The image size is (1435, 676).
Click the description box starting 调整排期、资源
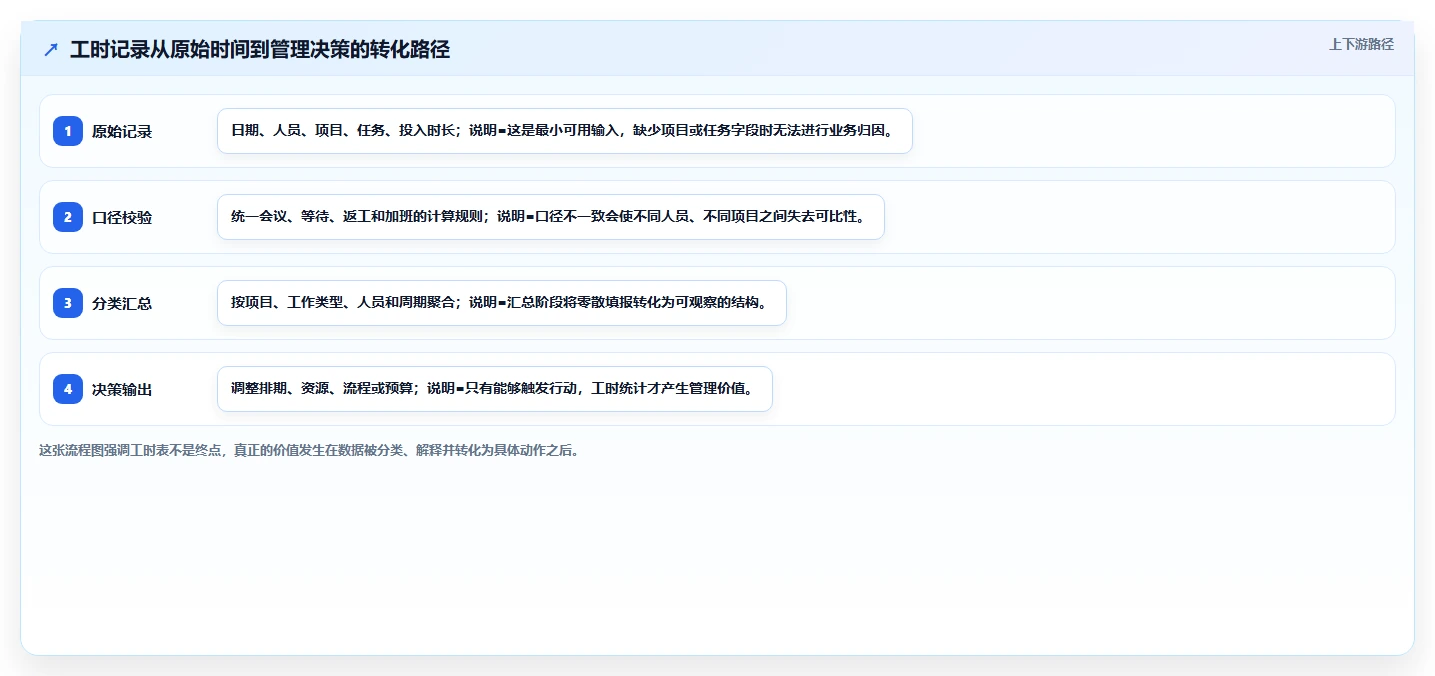pyautogui.click(x=495, y=389)
